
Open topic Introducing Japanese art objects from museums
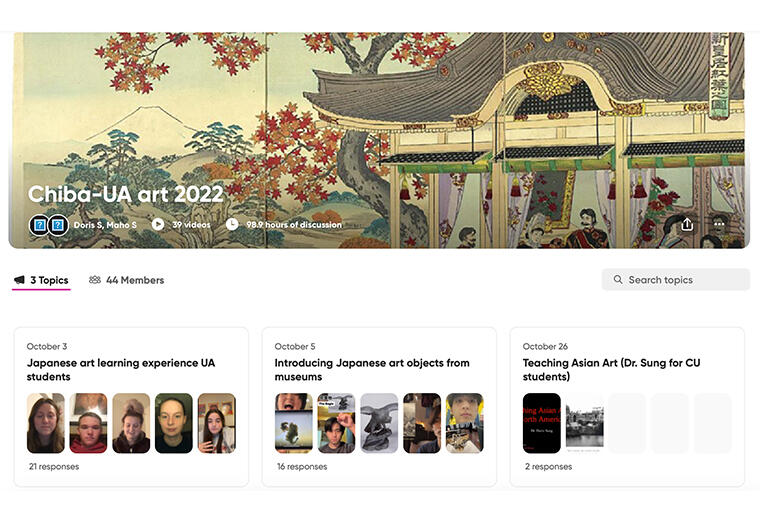pyautogui.click(x=372, y=370)
